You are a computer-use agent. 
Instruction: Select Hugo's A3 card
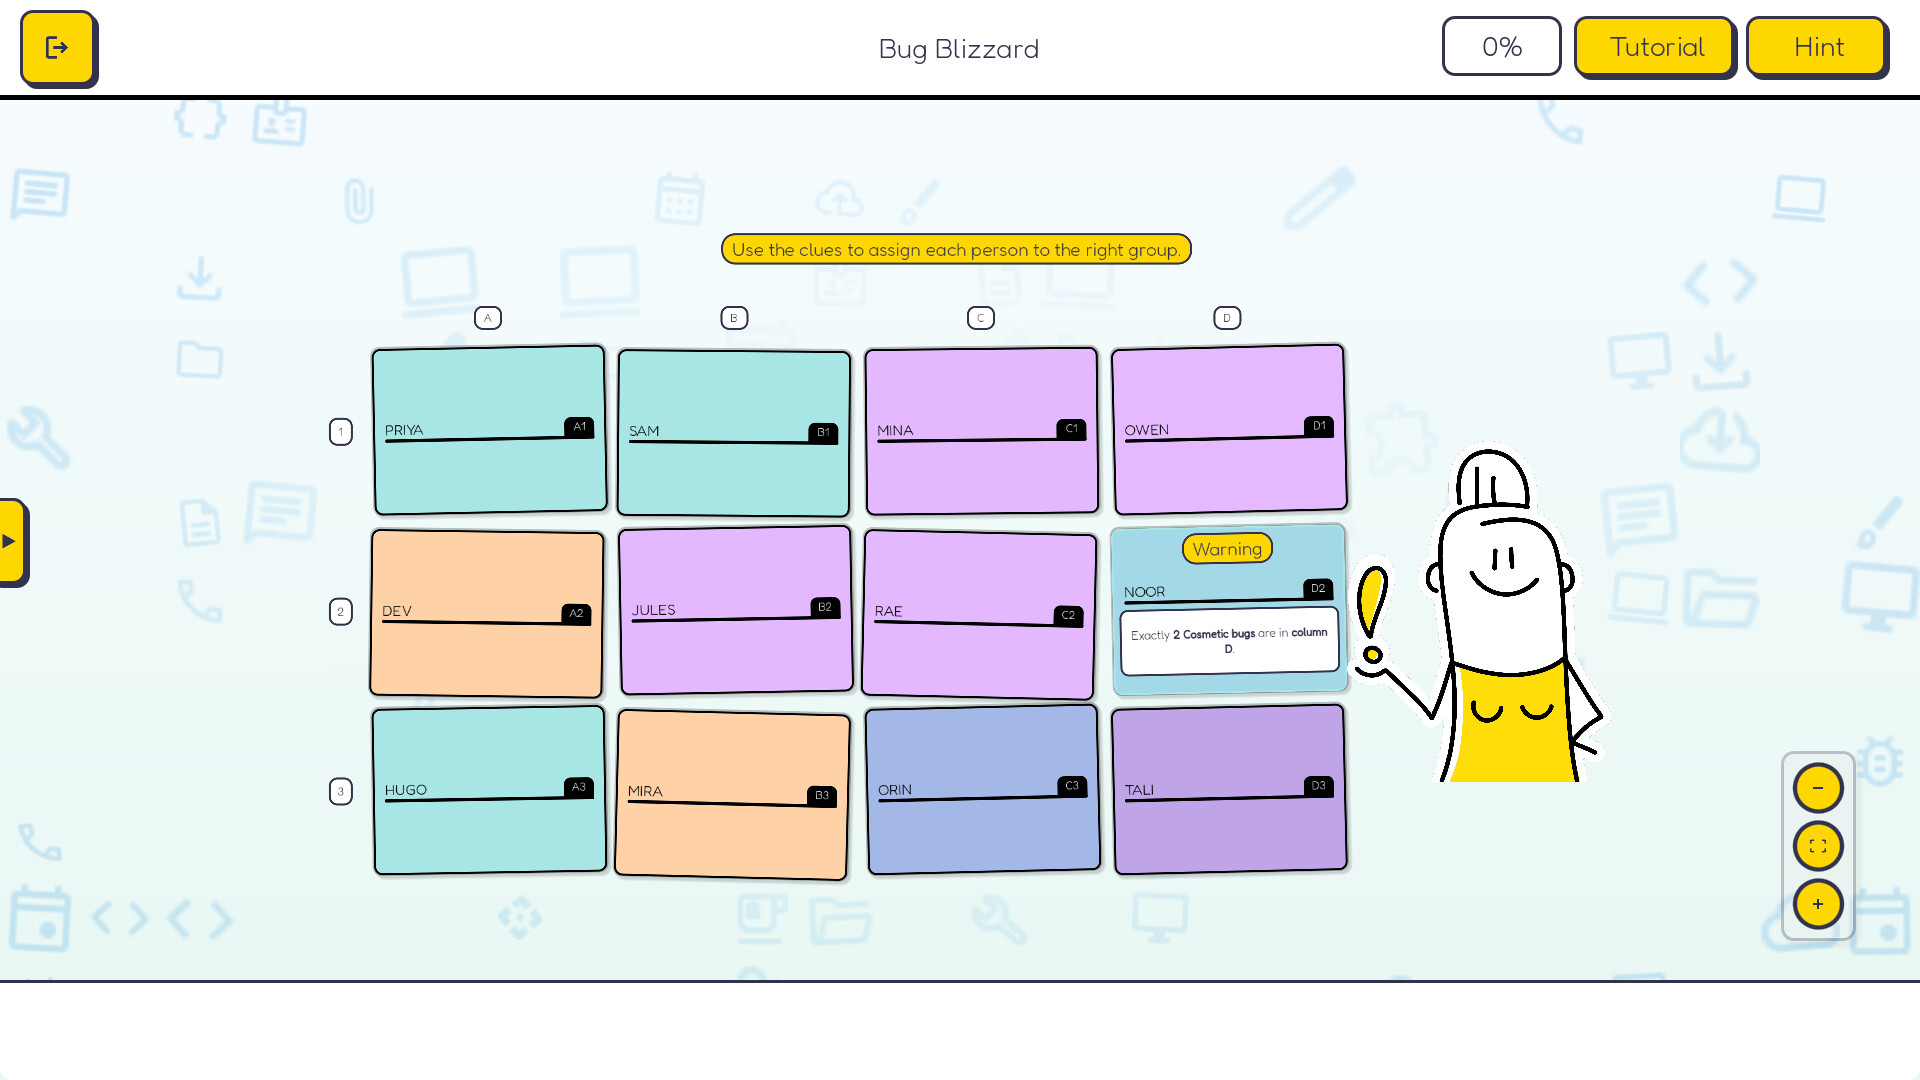pyautogui.click(x=489, y=790)
